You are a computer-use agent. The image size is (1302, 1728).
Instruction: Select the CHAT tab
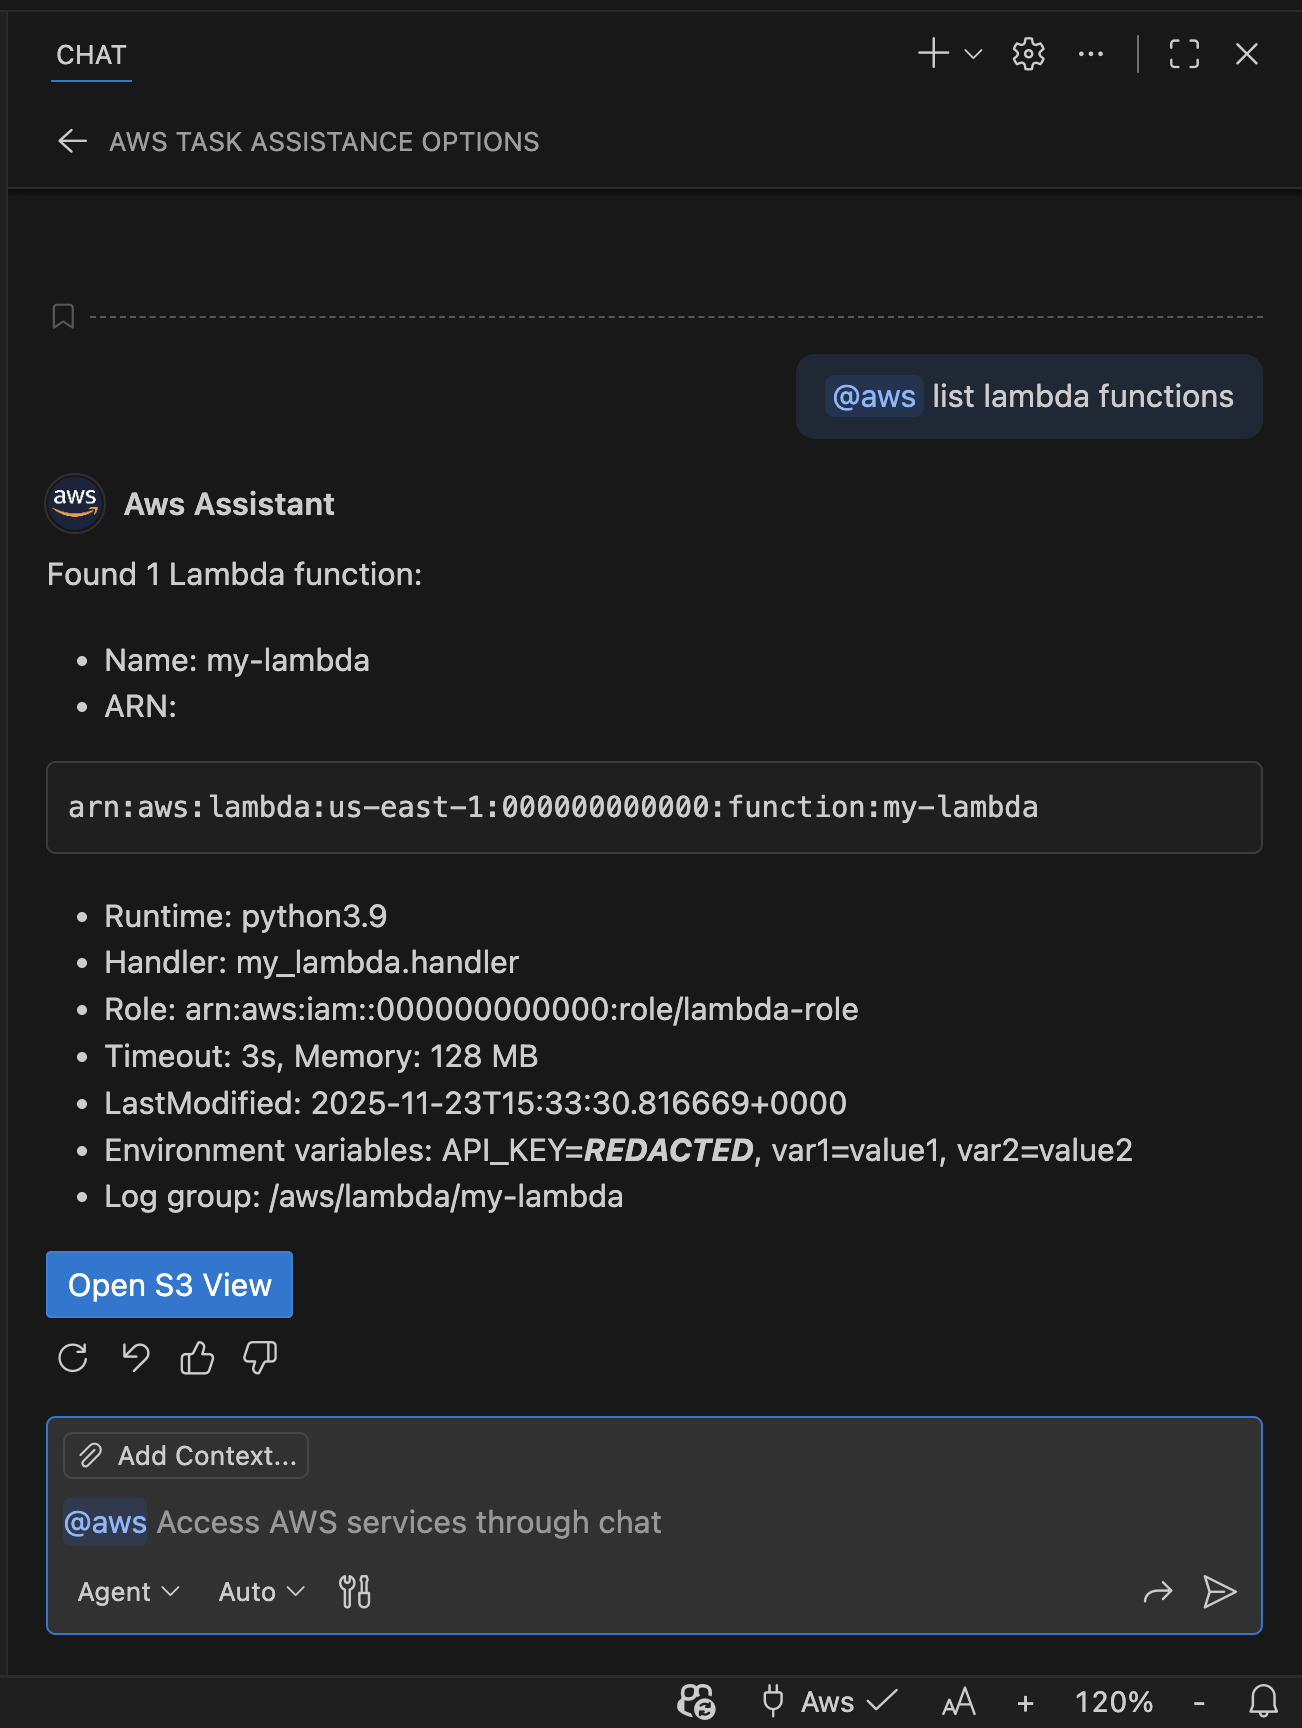point(91,55)
